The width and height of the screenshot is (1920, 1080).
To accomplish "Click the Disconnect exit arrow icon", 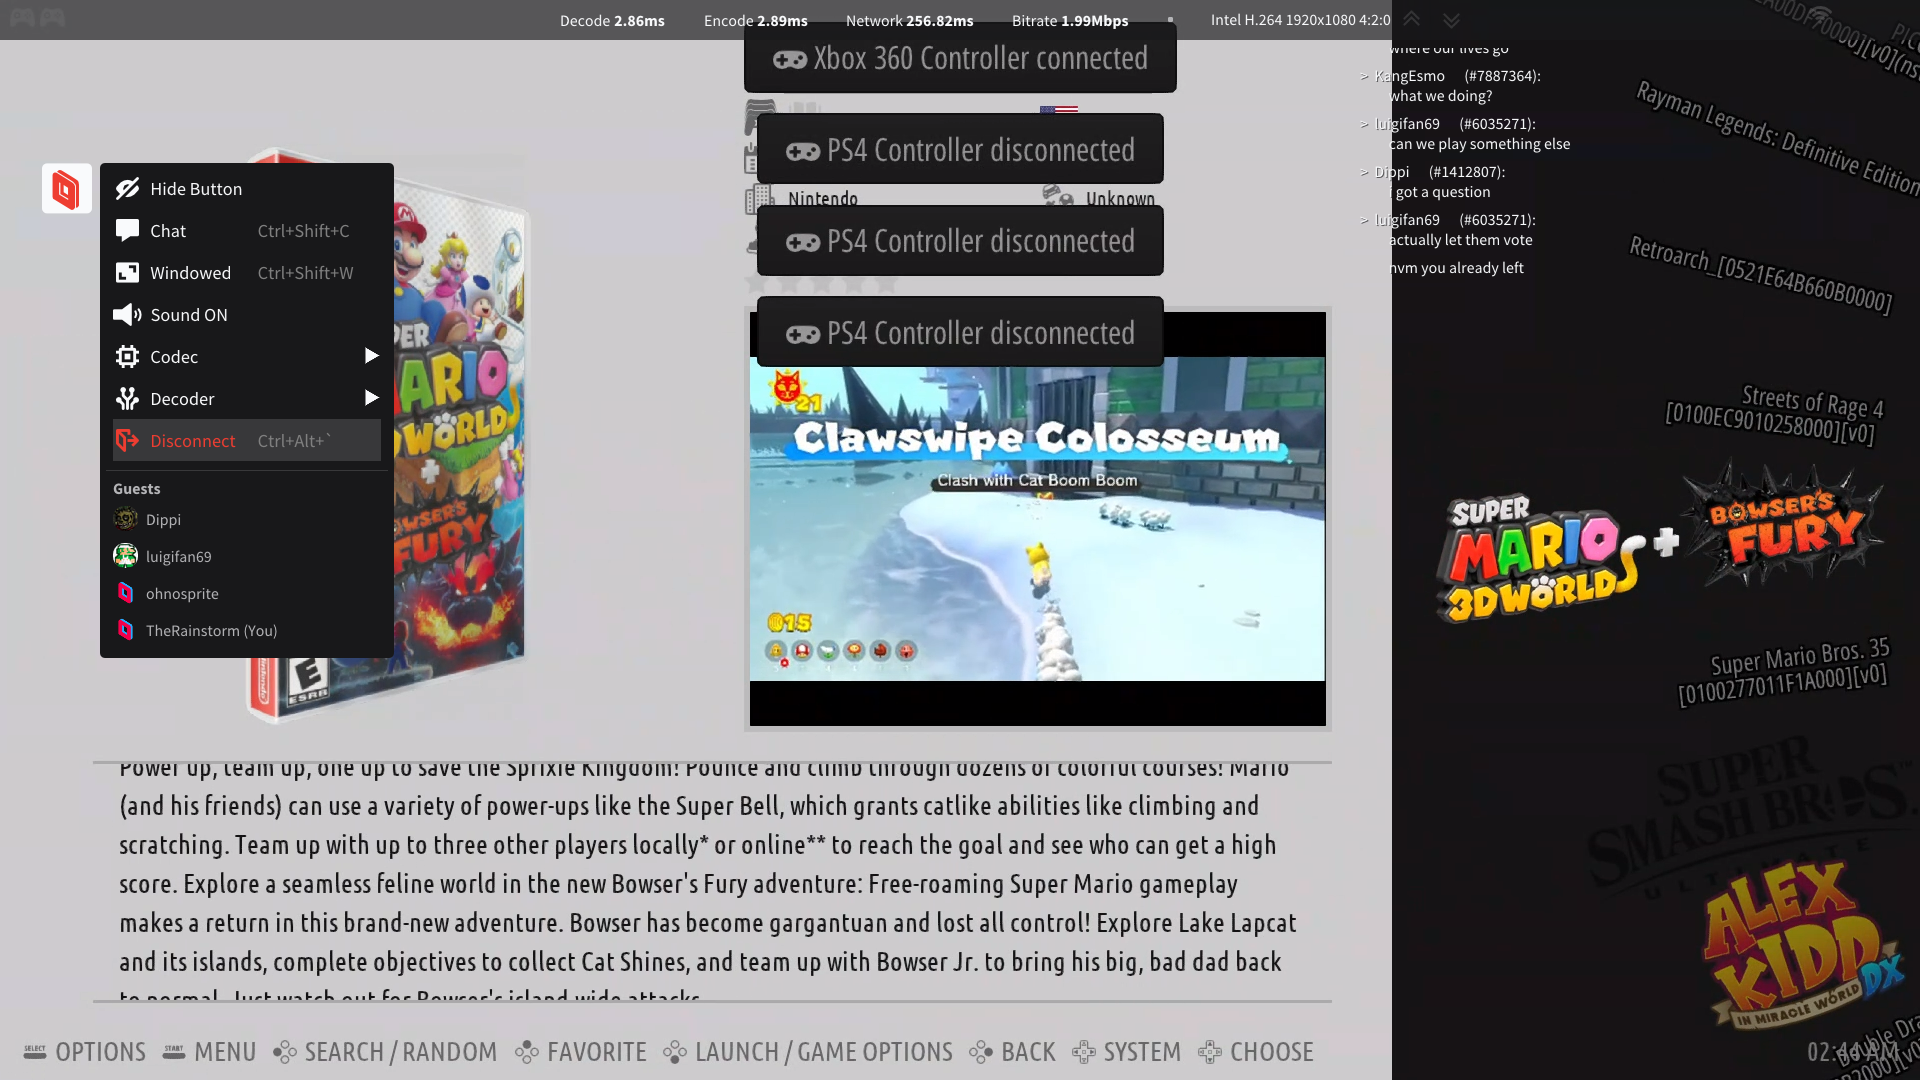I will pos(127,441).
